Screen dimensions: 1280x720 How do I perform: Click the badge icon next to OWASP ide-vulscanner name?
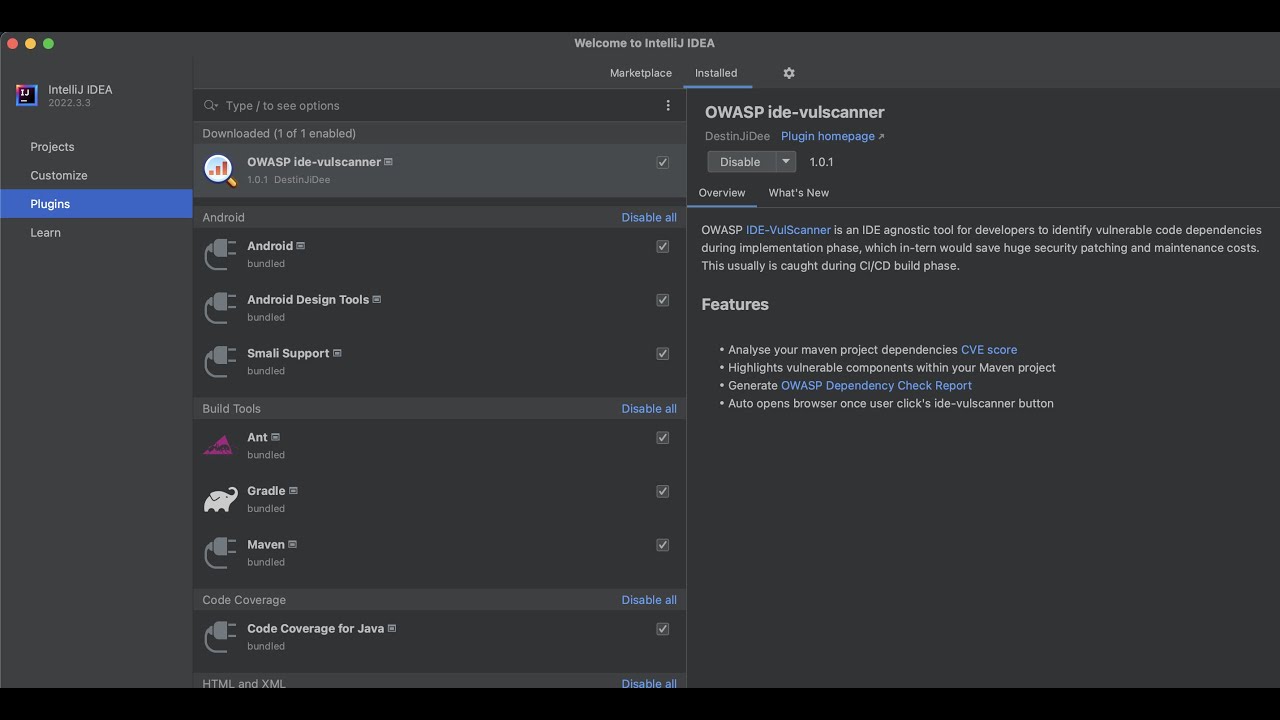[388, 162]
